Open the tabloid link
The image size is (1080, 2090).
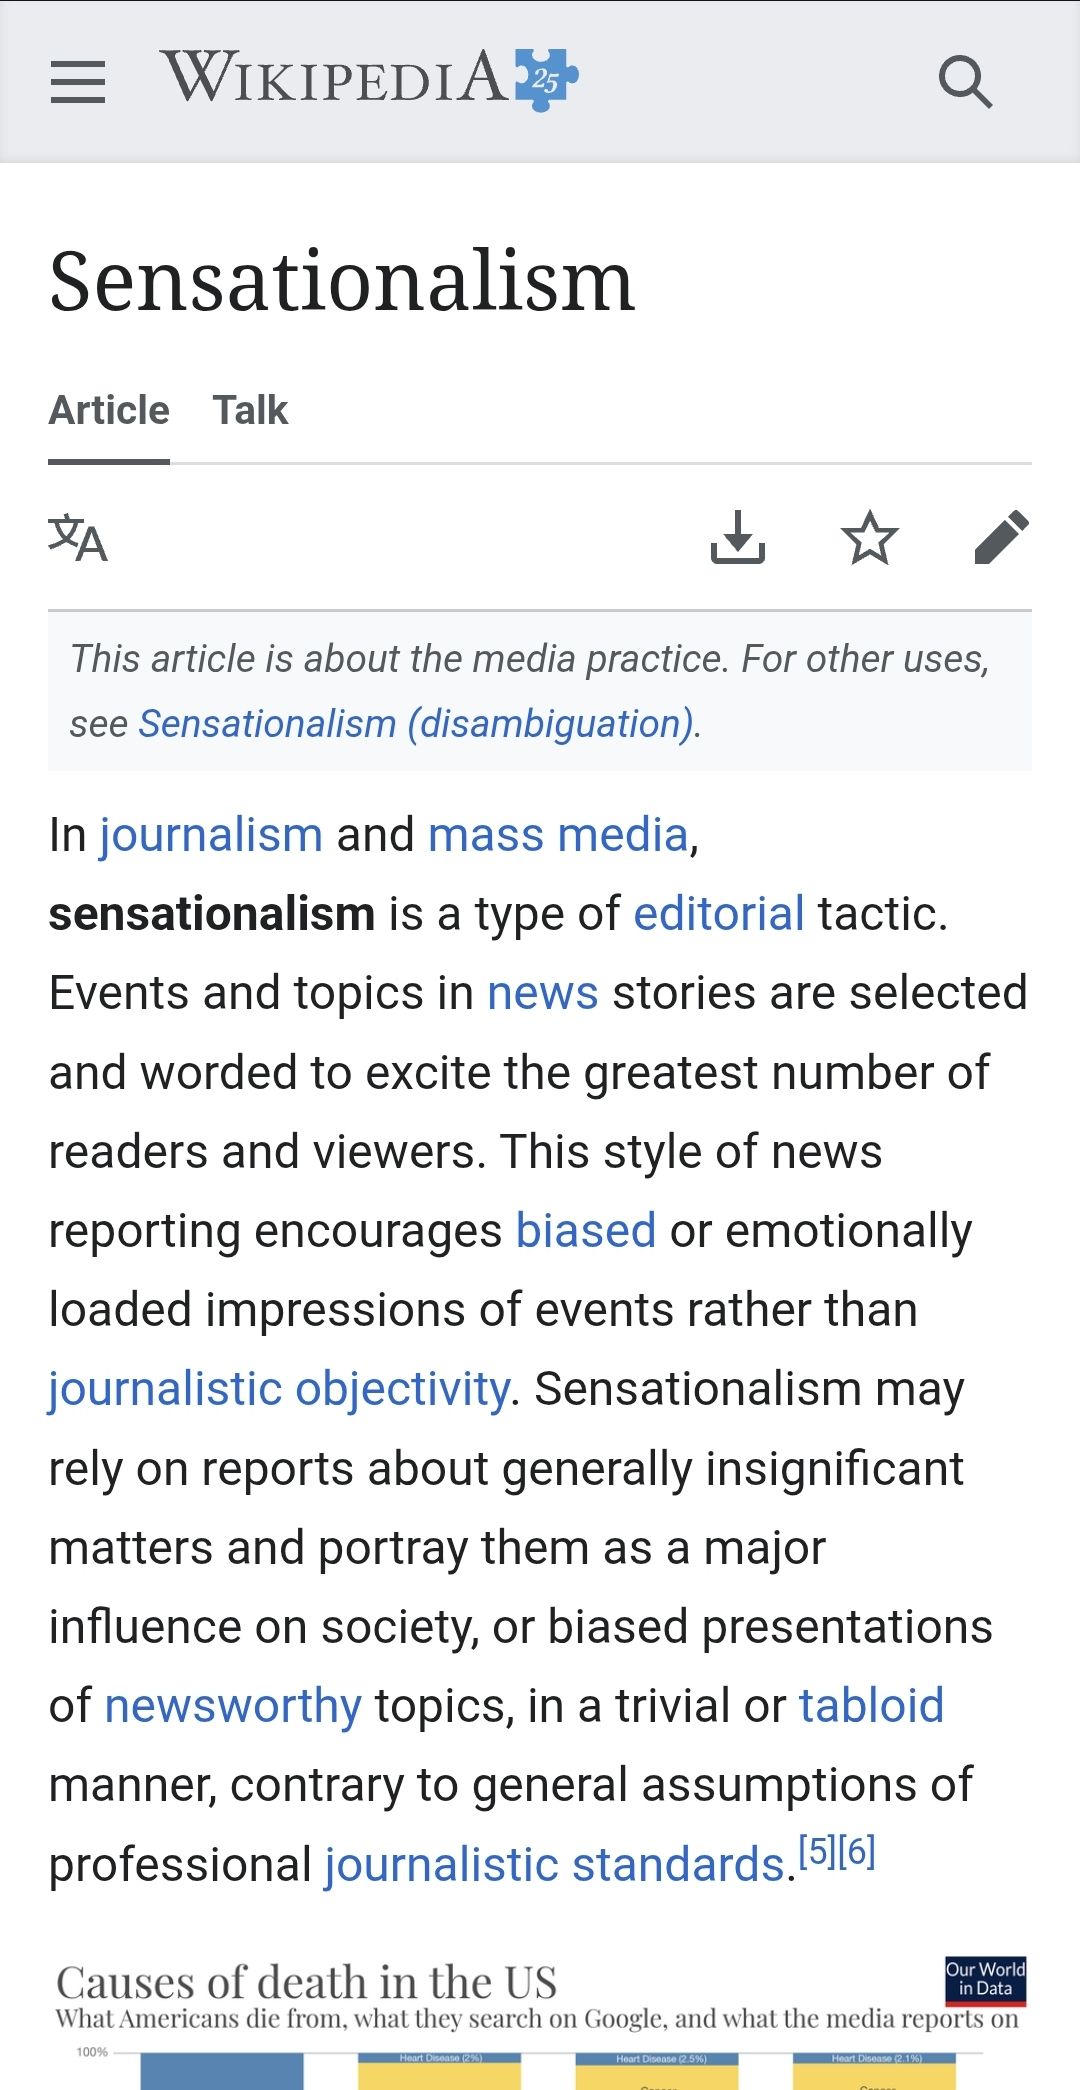871,1706
